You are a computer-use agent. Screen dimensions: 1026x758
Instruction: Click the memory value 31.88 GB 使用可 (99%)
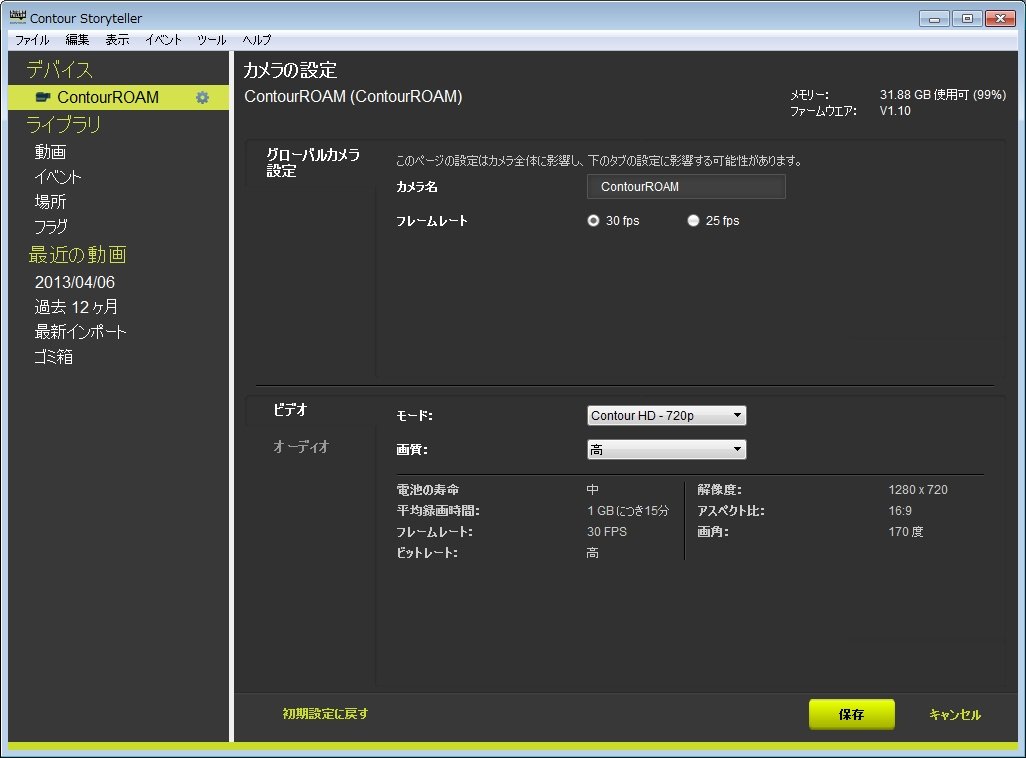[942, 95]
